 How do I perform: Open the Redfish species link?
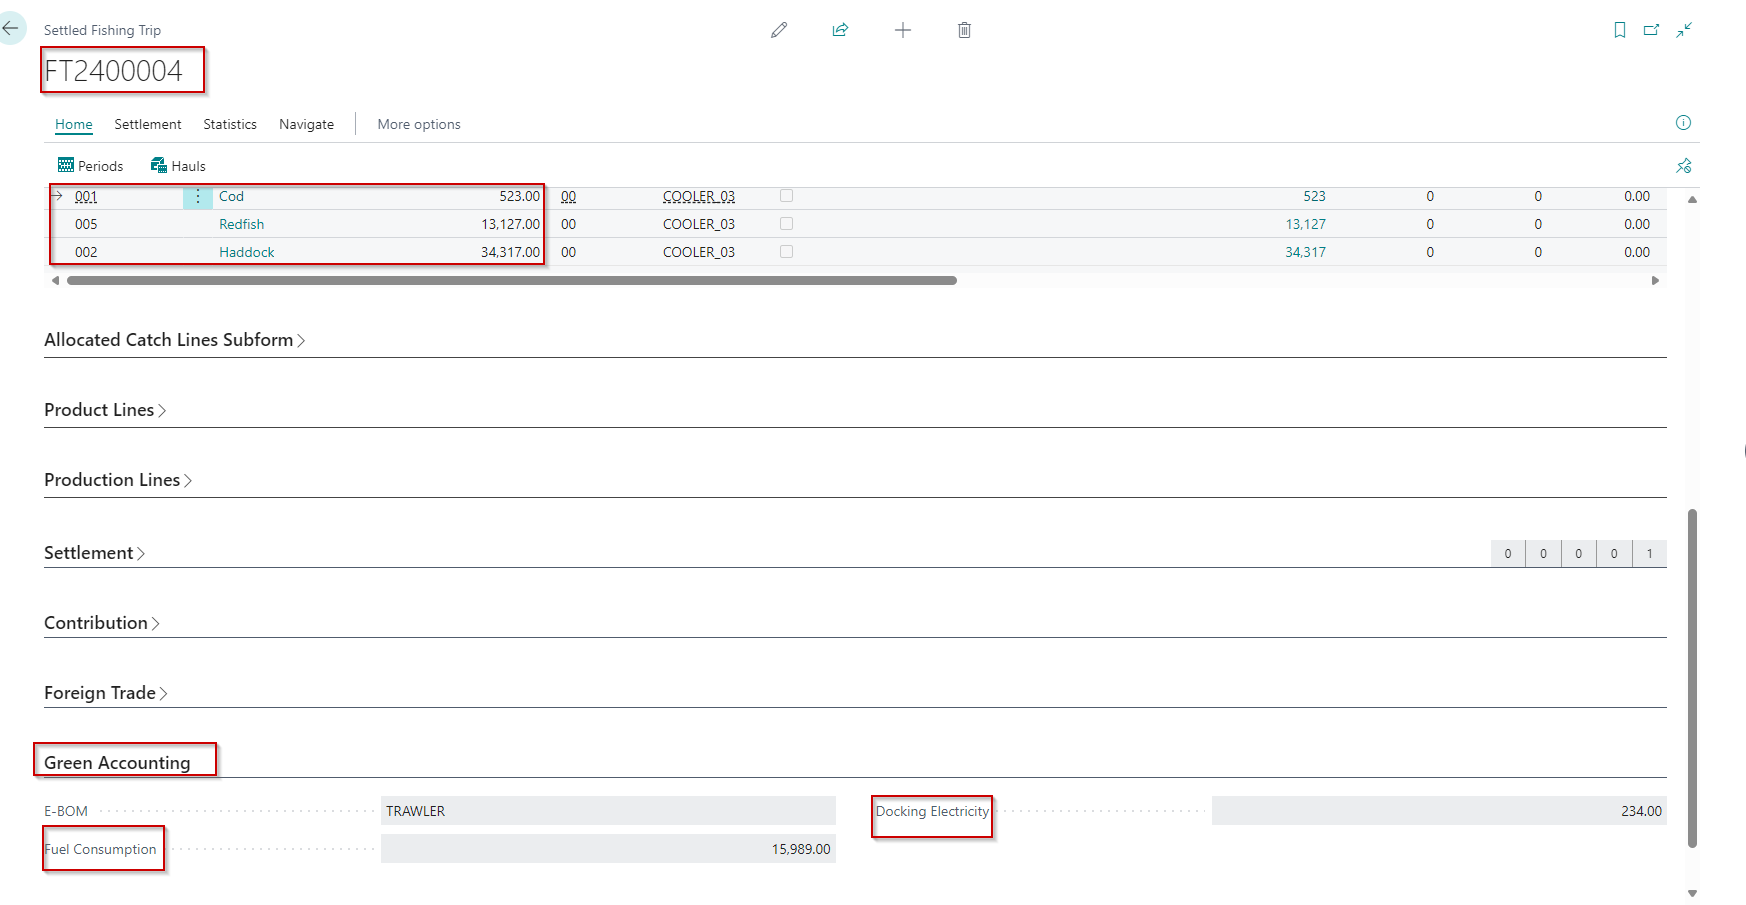point(241,224)
